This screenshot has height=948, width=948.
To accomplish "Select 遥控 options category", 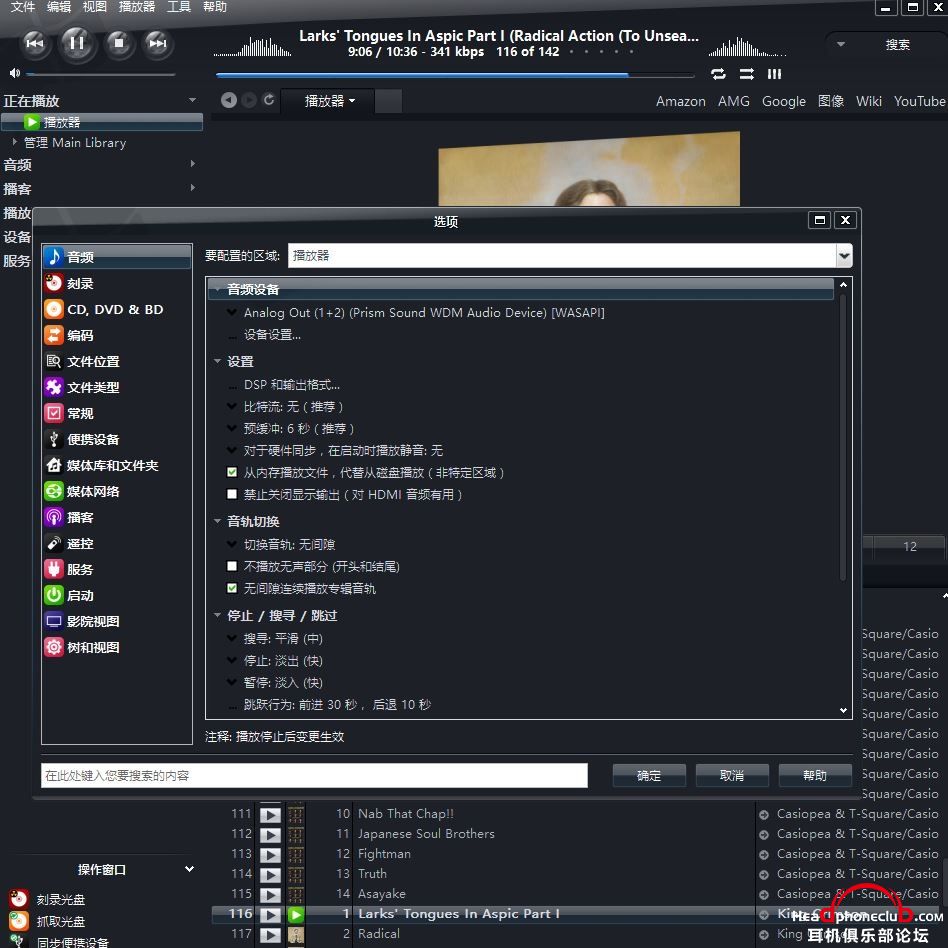I will click(117, 543).
